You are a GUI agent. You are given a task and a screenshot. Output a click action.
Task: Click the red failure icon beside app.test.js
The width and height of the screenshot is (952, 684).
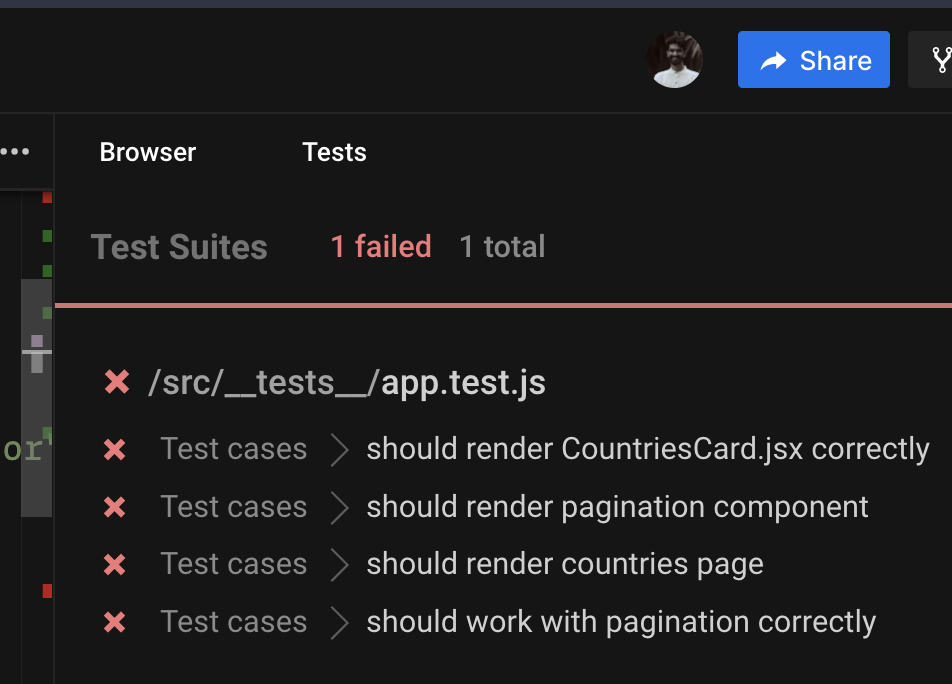pyautogui.click(x=116, y=382)
